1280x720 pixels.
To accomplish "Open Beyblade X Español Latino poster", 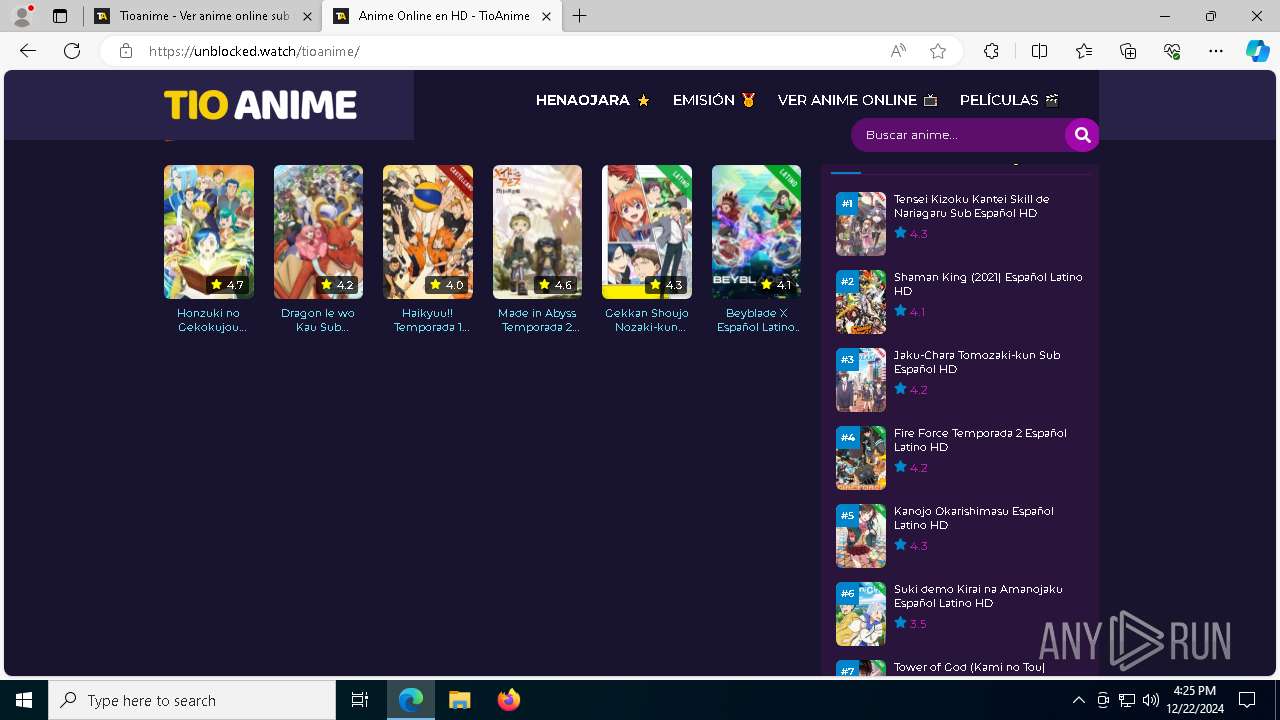I will 756,232.
